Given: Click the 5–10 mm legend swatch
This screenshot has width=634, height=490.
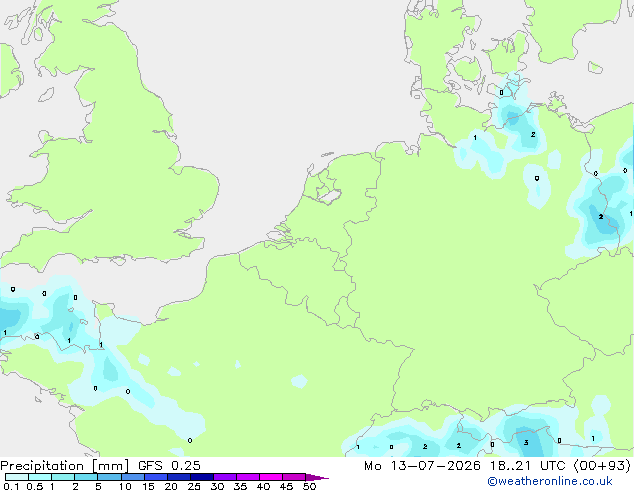Looking at the screenshot, I should [109, 477].
